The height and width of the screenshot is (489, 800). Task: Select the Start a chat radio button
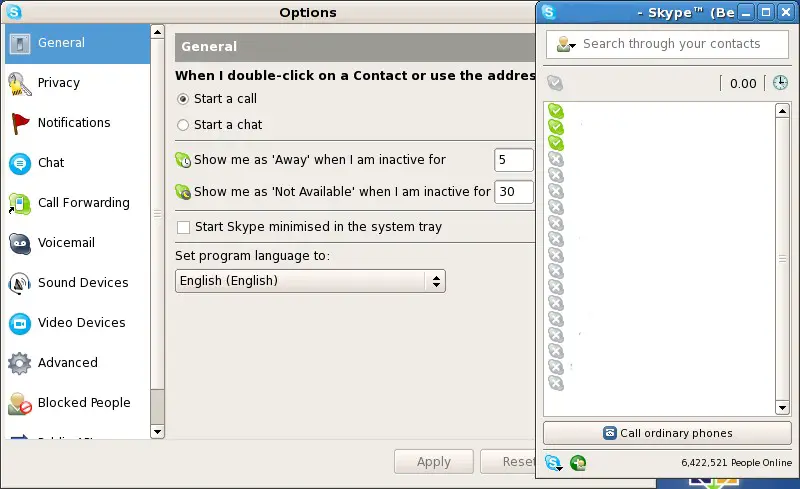(x=183, y=125)
